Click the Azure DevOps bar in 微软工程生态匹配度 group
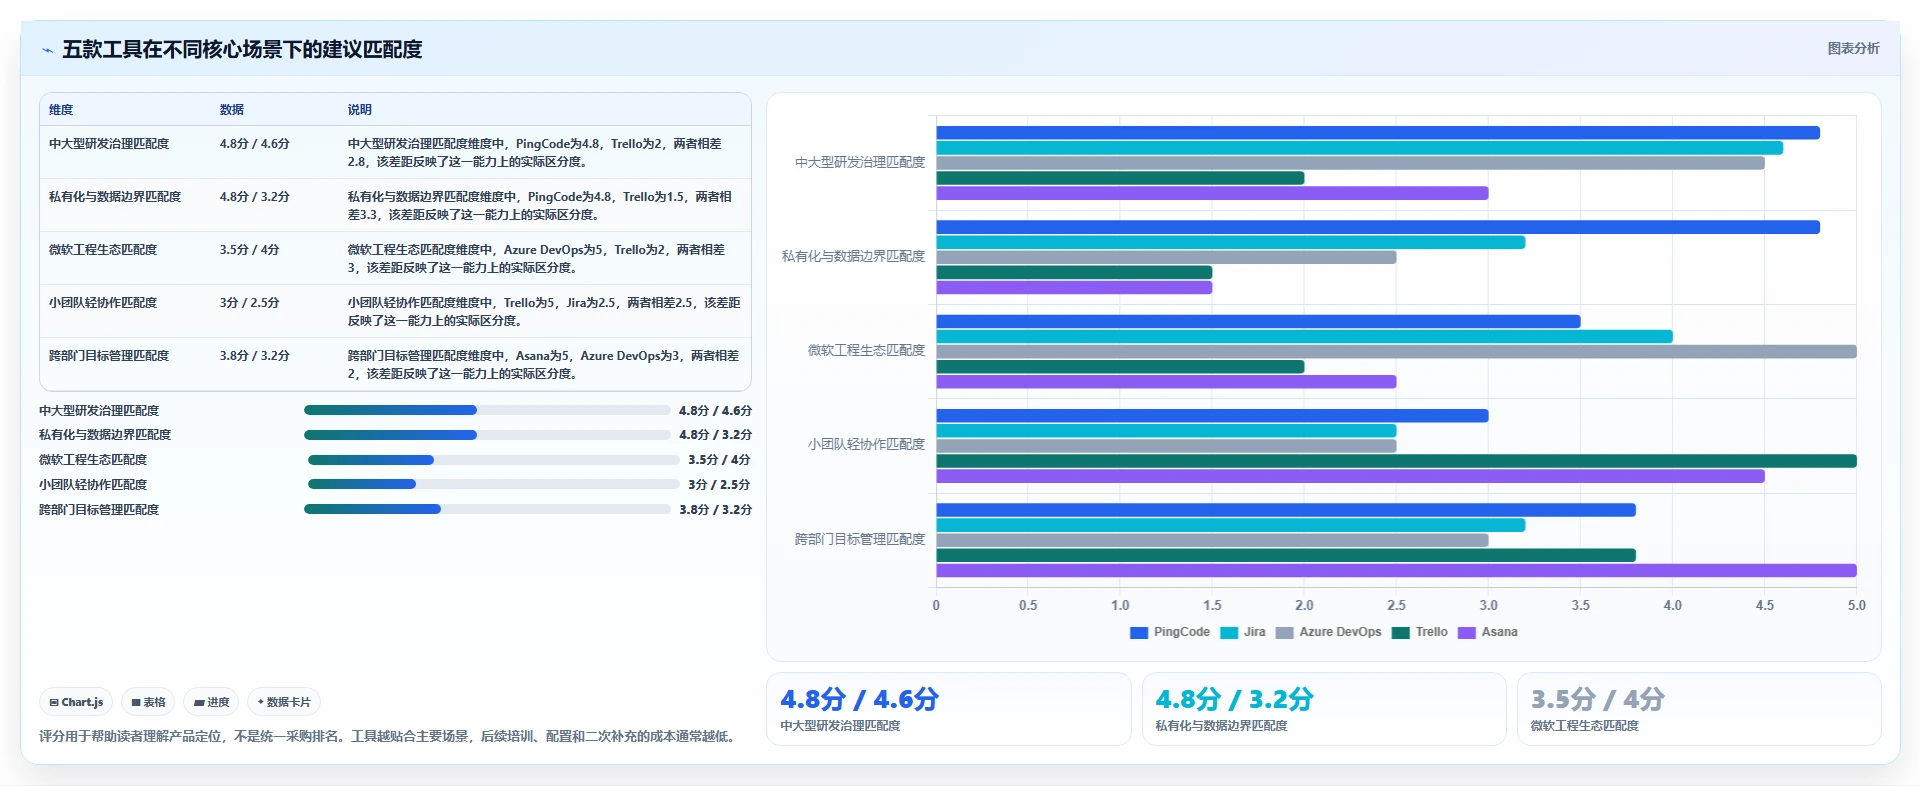Screen dimensions: 1921x786 [1396, 352]
